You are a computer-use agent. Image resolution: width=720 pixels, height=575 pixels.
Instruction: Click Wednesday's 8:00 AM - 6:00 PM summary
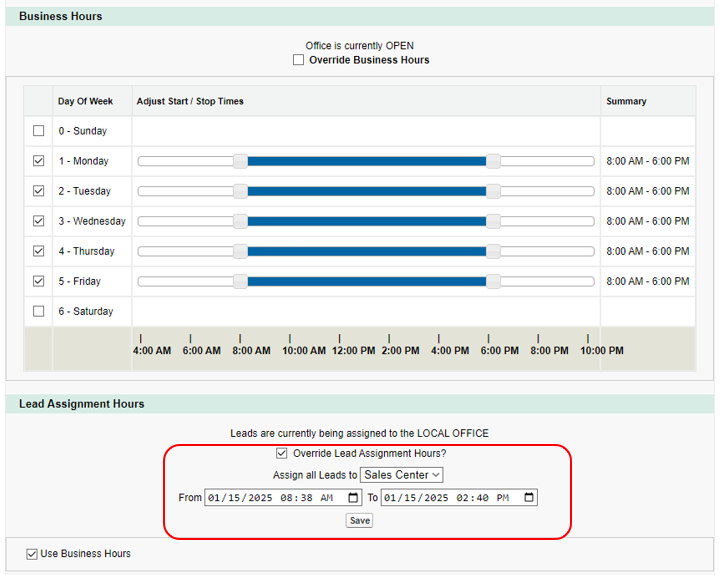[x=647, y=221]
